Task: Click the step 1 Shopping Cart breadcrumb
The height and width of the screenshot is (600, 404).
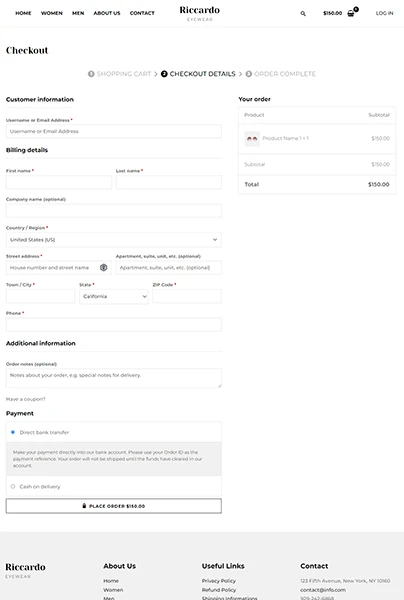Action: [x=119, y=74]
